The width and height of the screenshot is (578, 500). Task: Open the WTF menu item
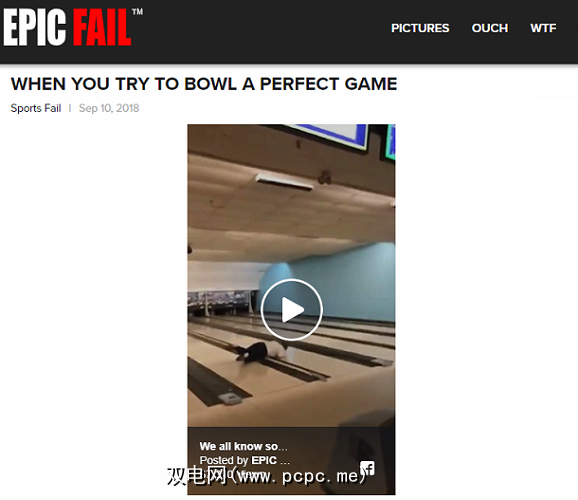pyautogui.click(x=543, y=28)
